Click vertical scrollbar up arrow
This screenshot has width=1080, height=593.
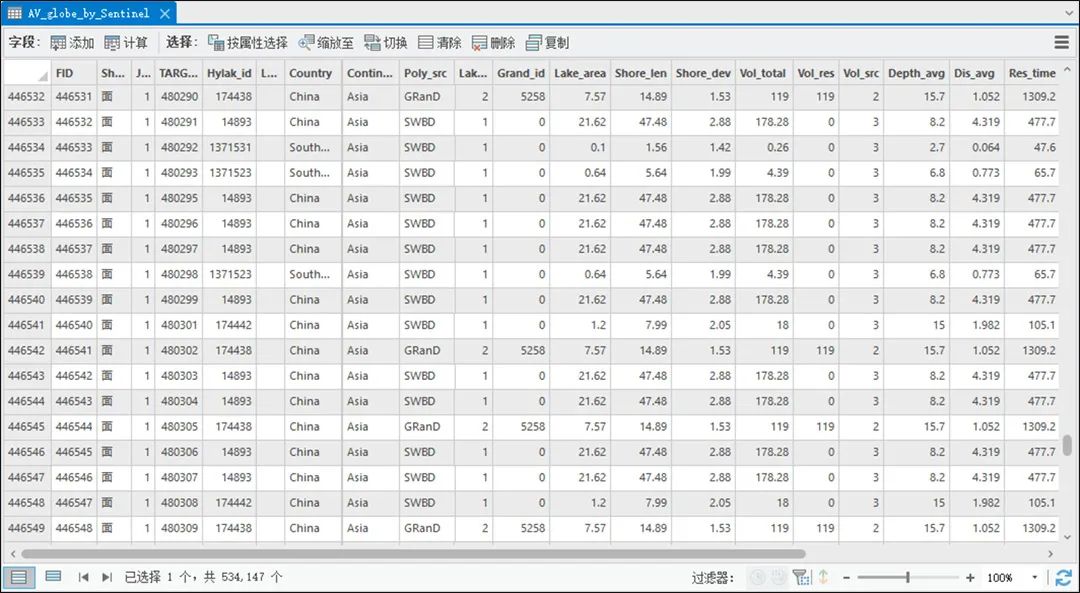pyautogui.click(x=1068, y=70)
